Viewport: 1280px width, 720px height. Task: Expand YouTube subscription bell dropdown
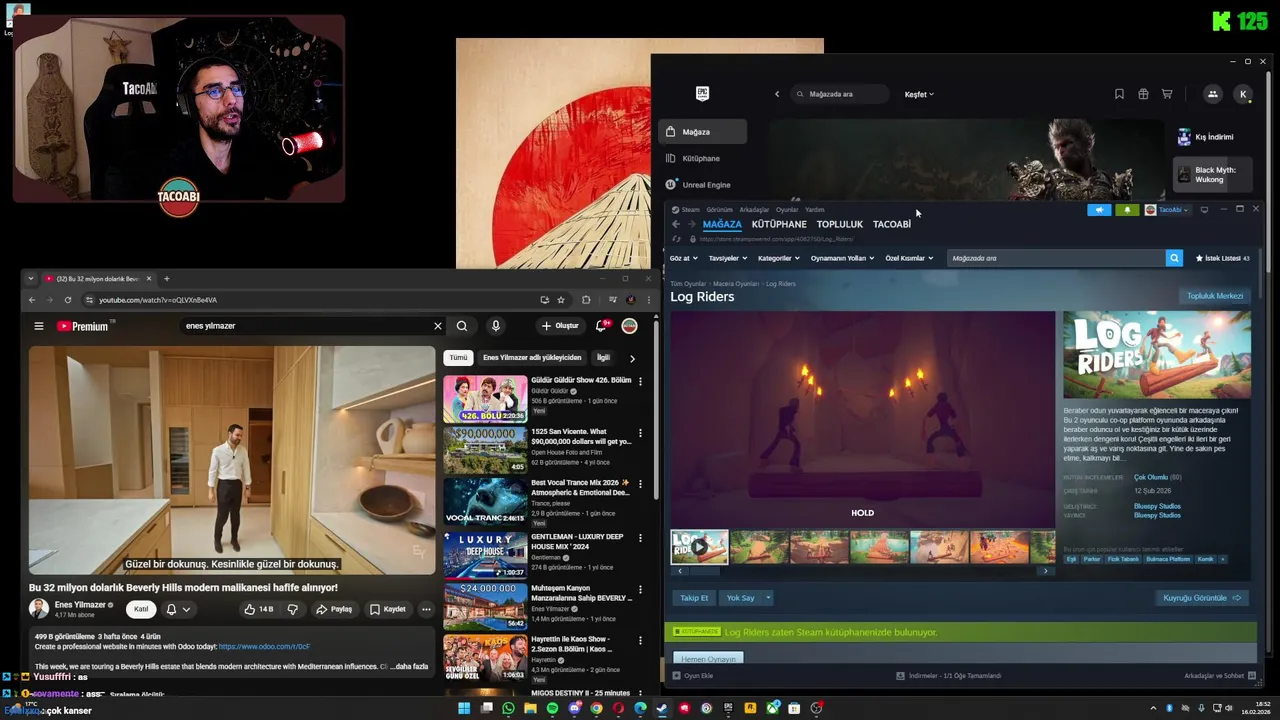coord(186,609)
